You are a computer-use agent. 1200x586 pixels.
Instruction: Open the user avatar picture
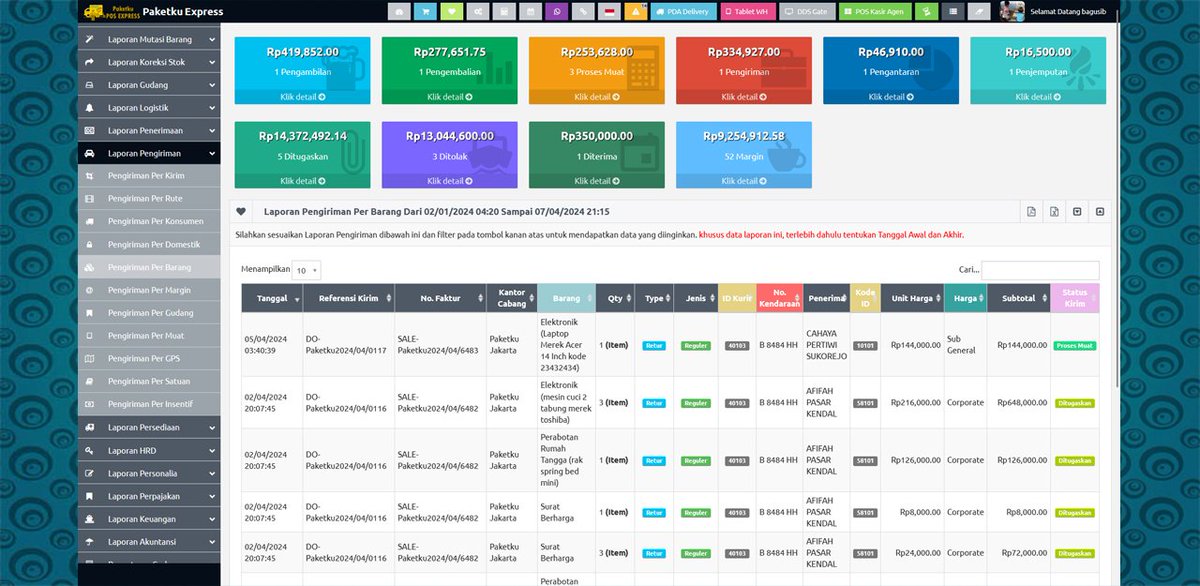pos(1012,11)
